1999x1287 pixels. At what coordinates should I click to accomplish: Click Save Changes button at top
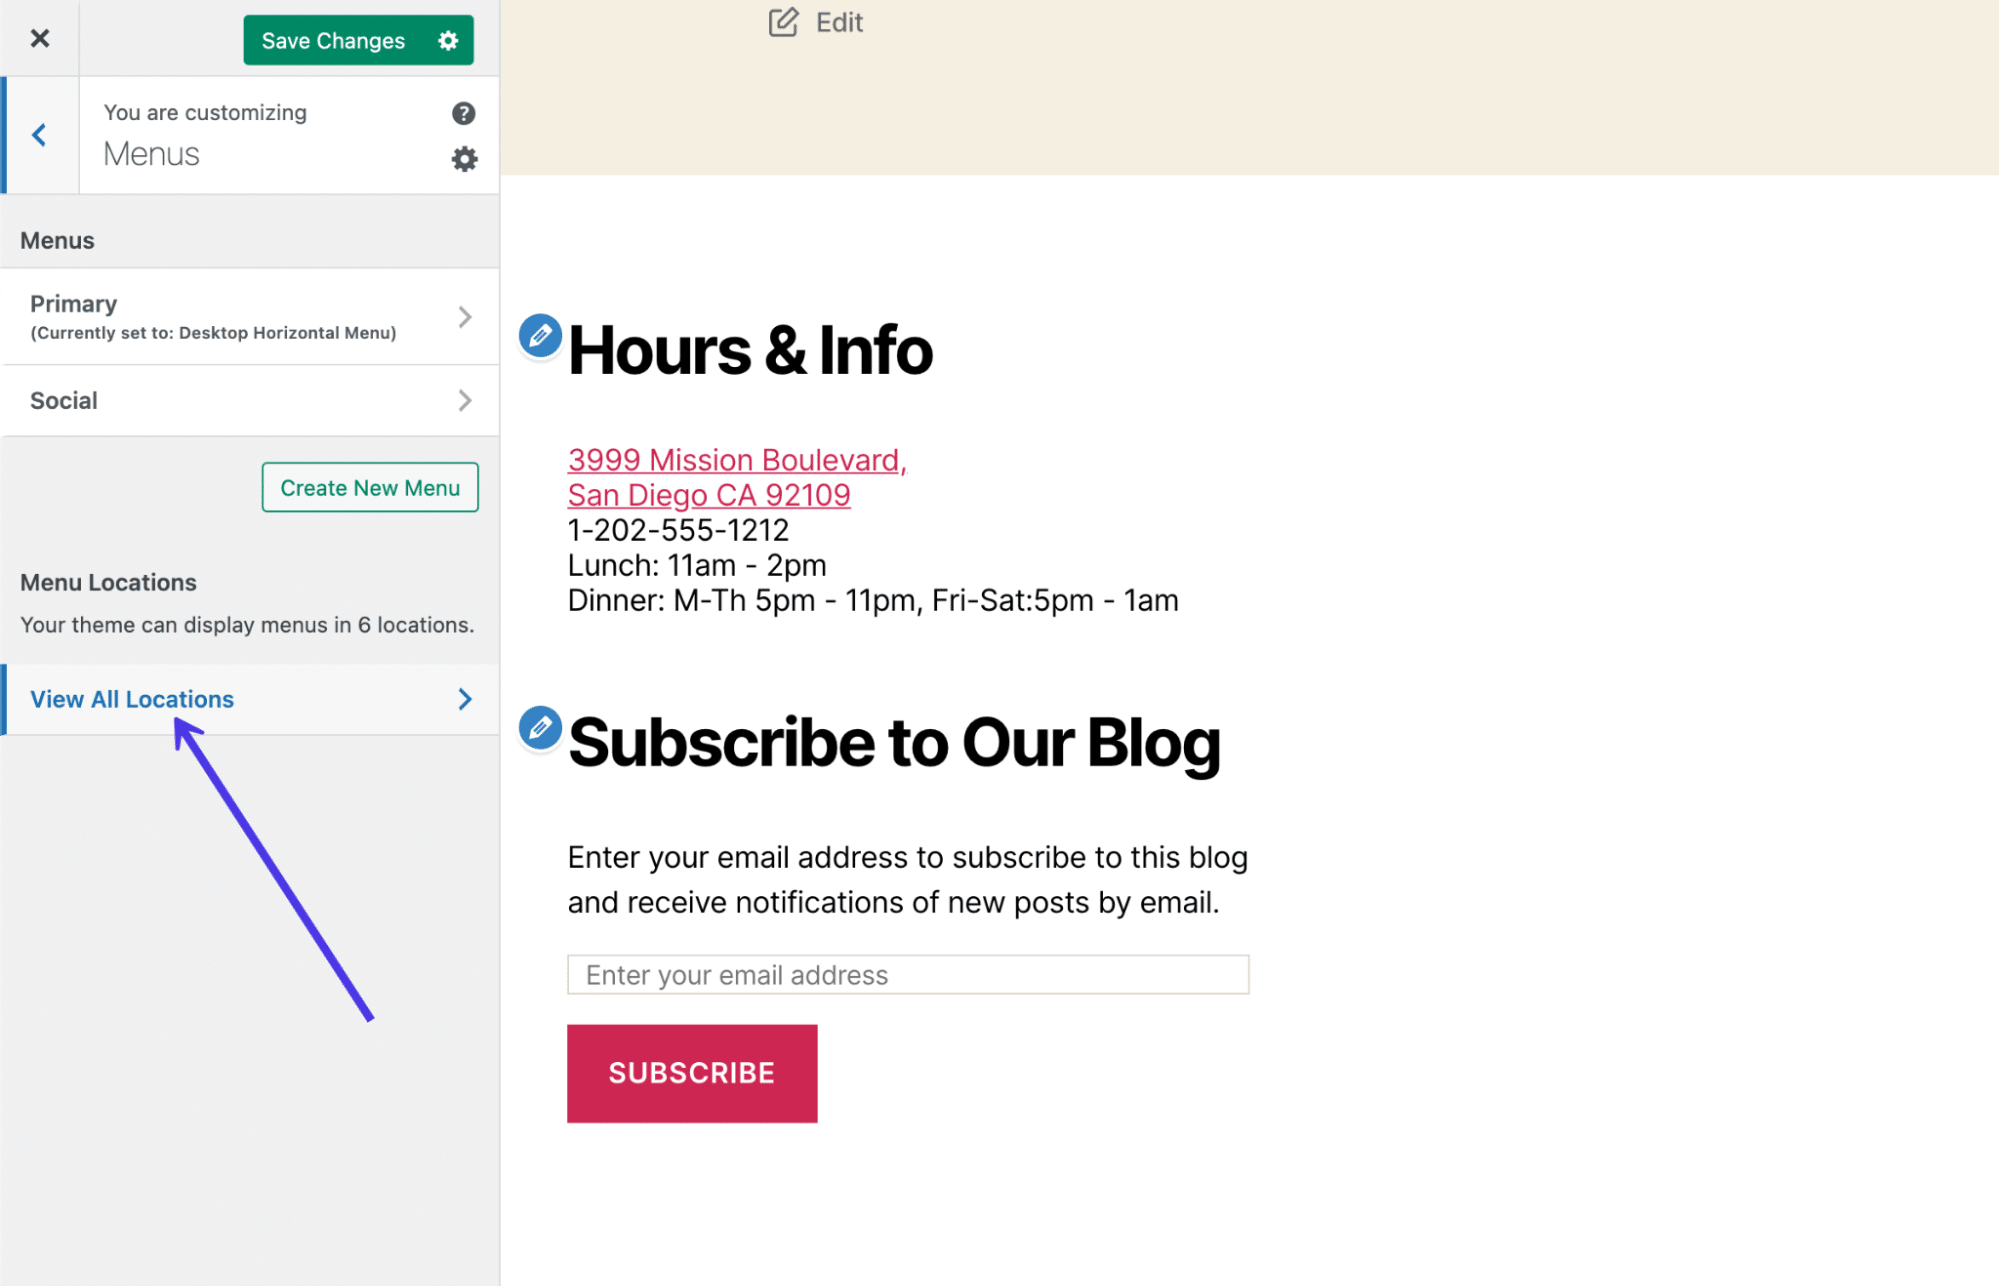click(334, 39)
